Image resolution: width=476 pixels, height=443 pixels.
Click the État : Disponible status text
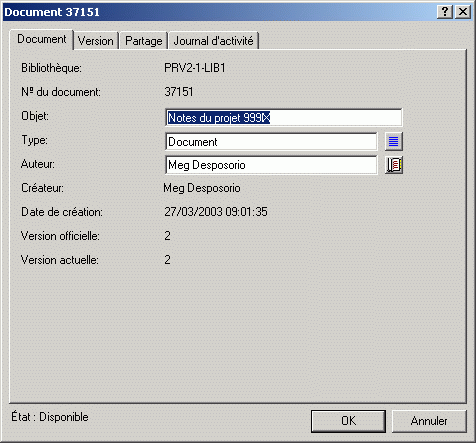click(x=50, y=417)
